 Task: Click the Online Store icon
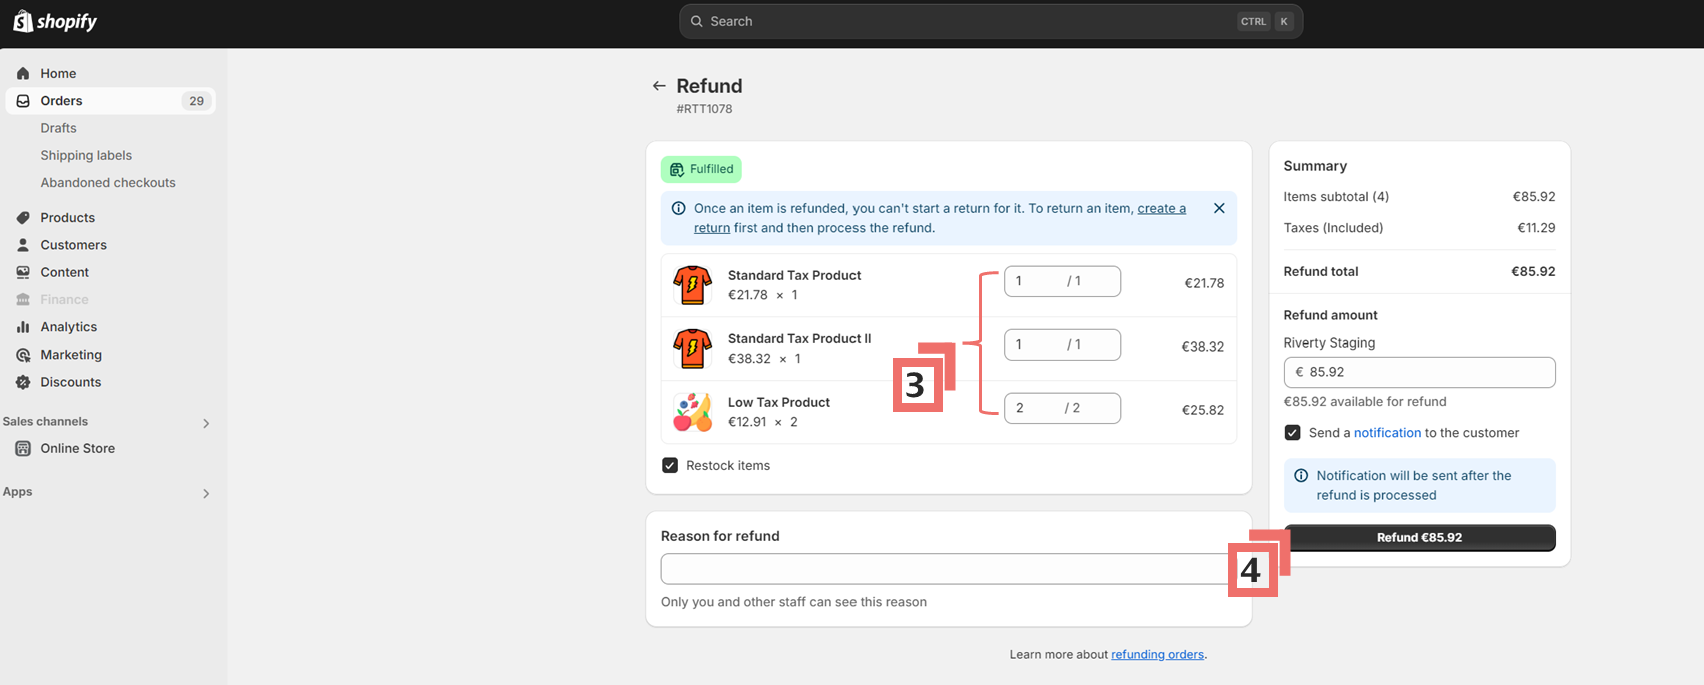point(23,448)
